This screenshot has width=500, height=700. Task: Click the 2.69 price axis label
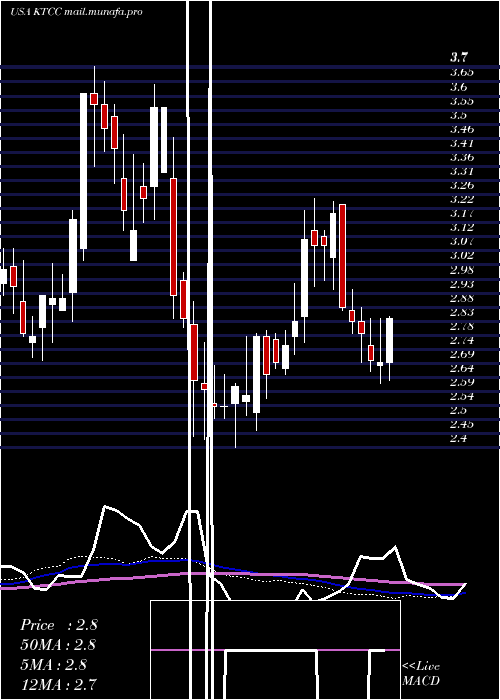462,354
